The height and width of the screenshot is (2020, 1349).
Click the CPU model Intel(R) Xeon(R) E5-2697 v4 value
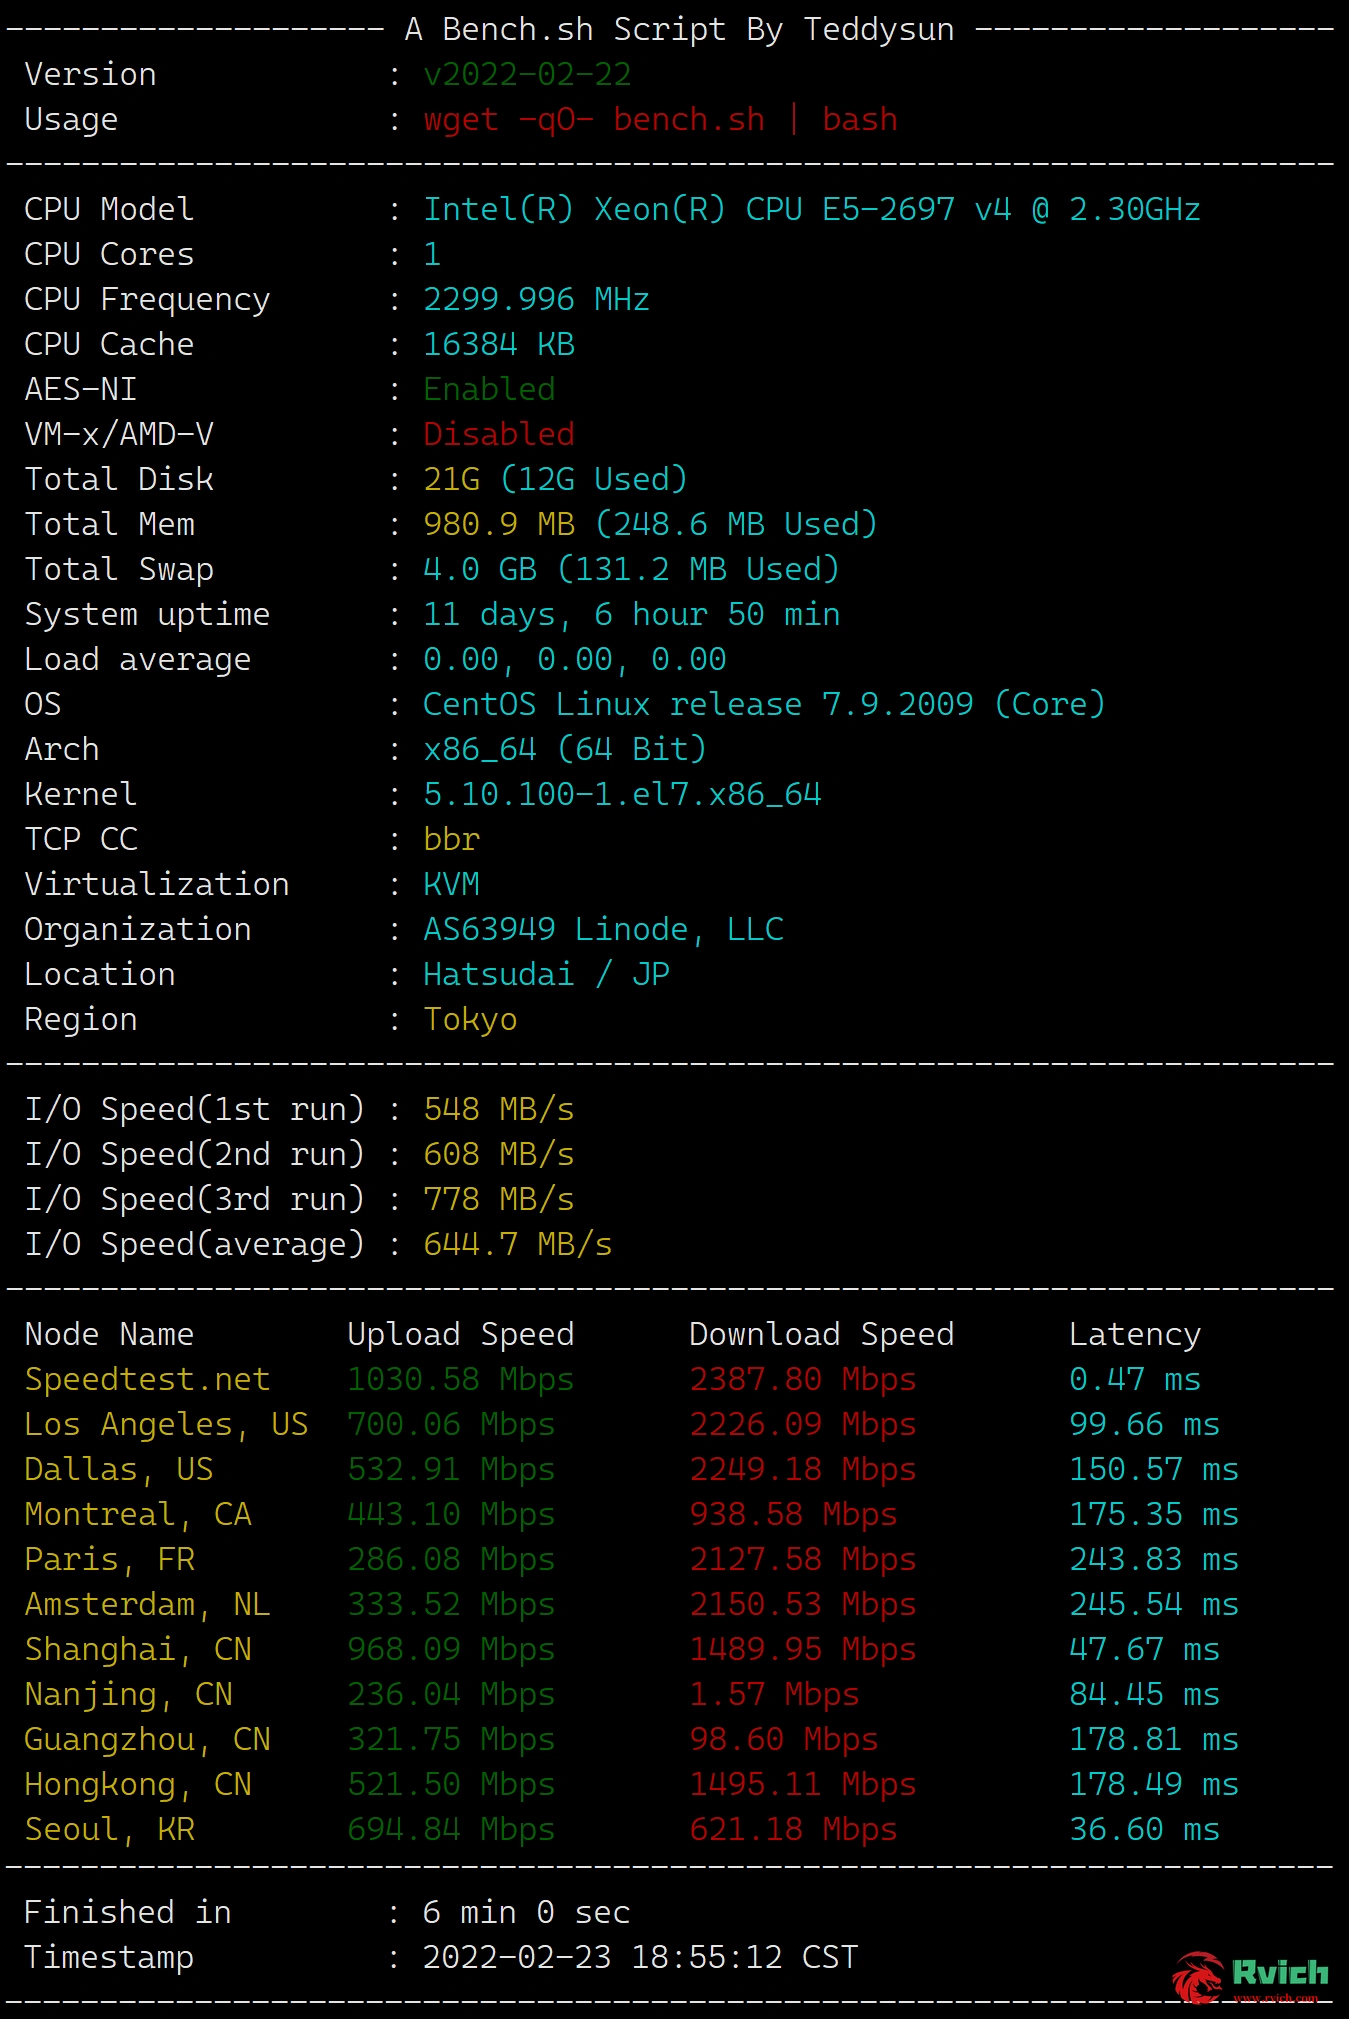(x=811, y=209)
